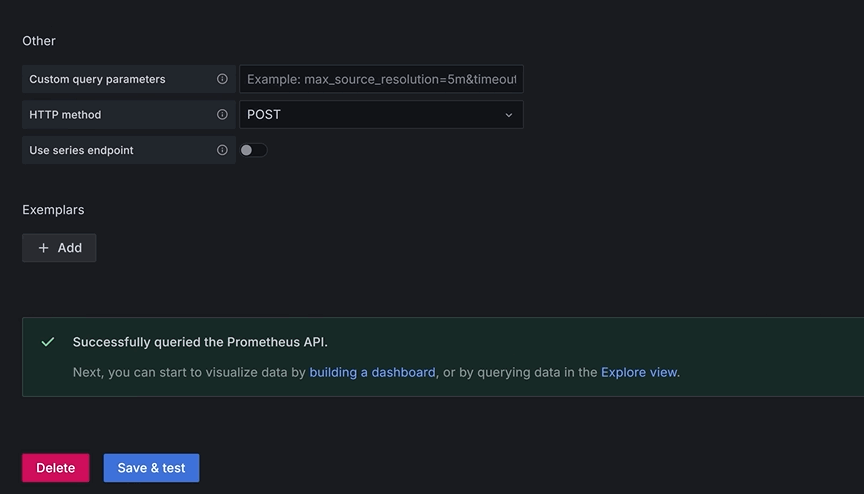Image resolution: width=864 pixels, height=494 pixels.
Task: Open the building a dashboard link
Action: [x=372, y=372]
